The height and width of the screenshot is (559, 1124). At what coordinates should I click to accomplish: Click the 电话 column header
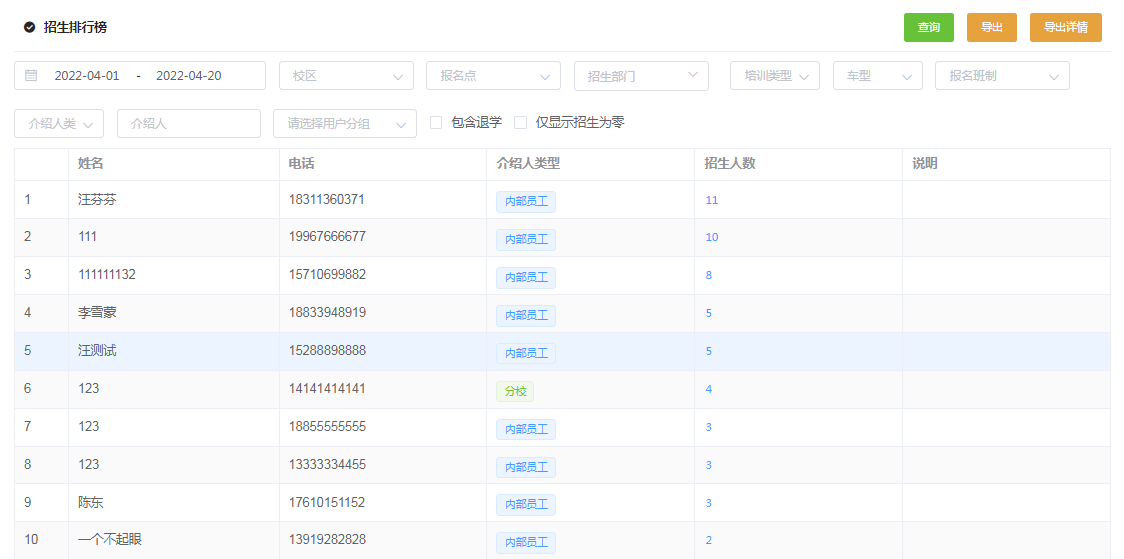301,163
